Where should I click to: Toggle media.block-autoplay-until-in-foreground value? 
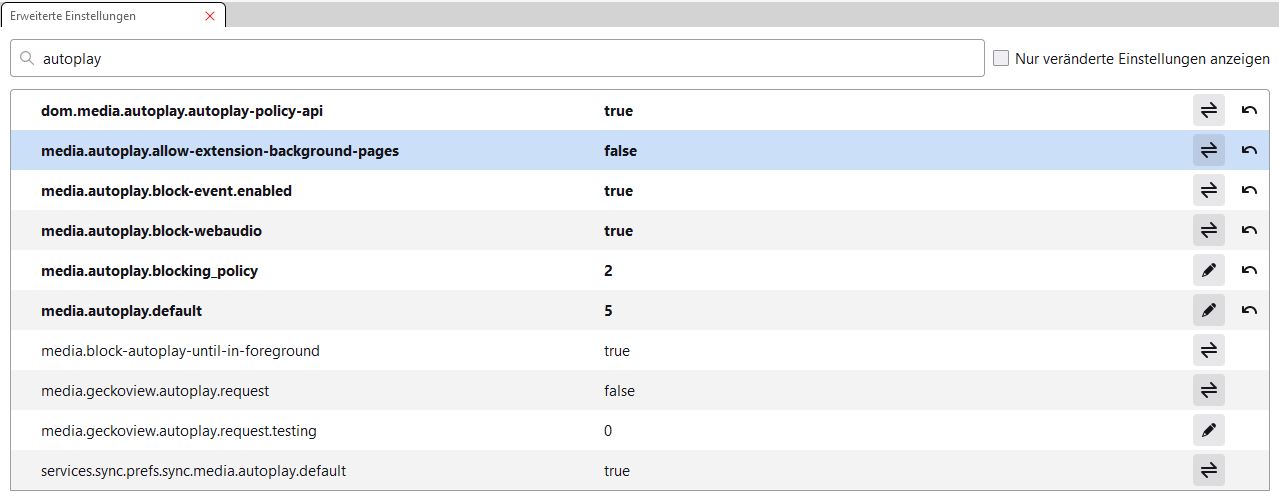(x=1208, y=351)
